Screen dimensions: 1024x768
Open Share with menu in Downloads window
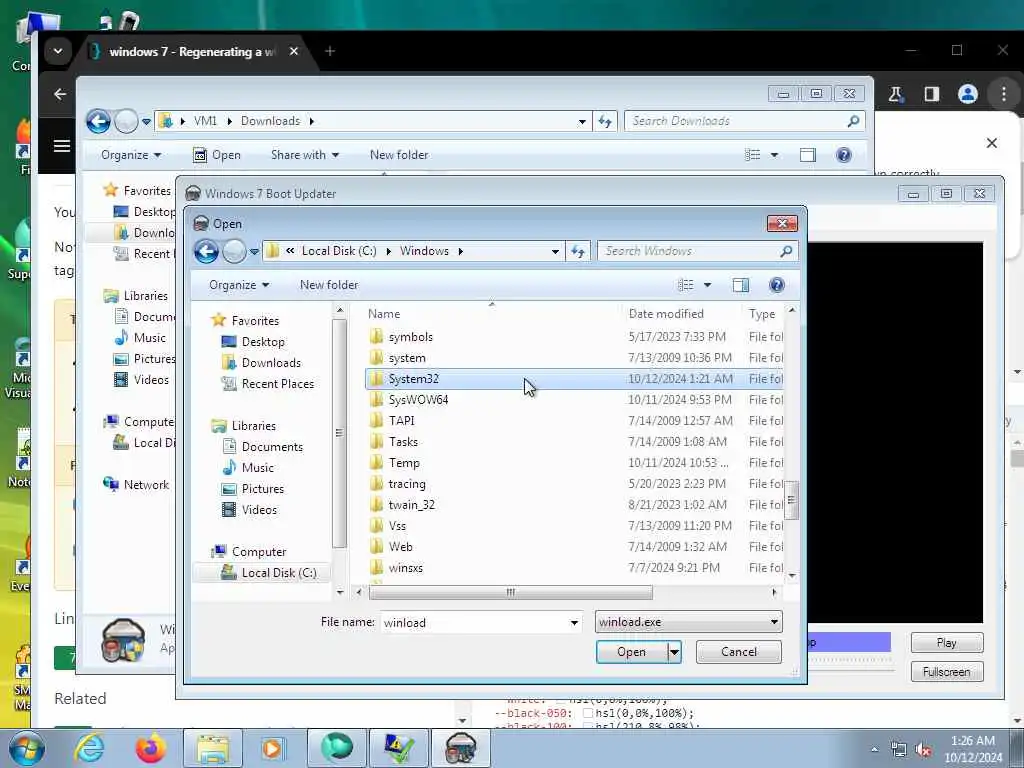(304, 155)
